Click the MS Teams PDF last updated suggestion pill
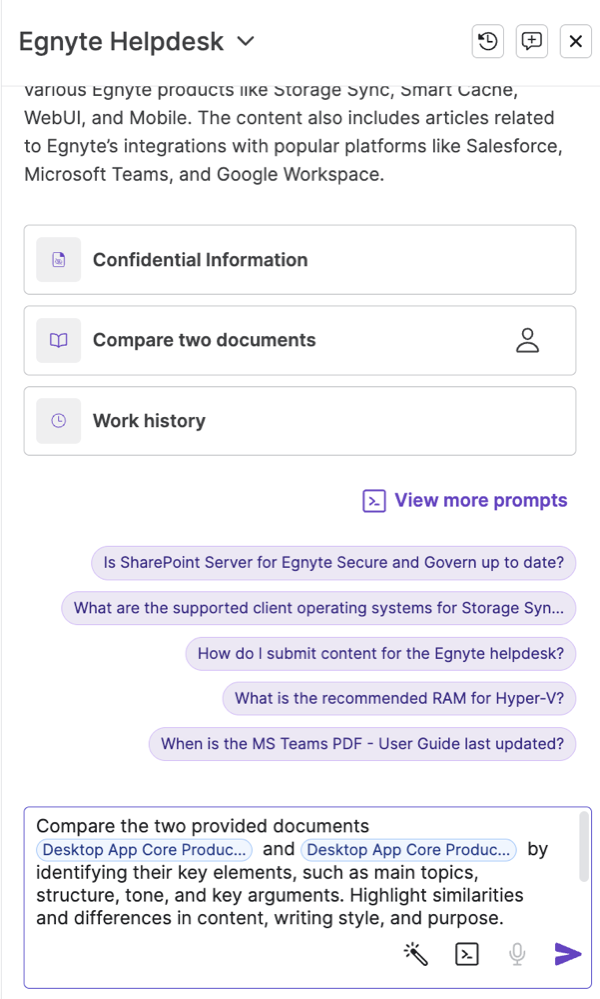The width and height of the screenshot is (600, 999). point(362,743)
